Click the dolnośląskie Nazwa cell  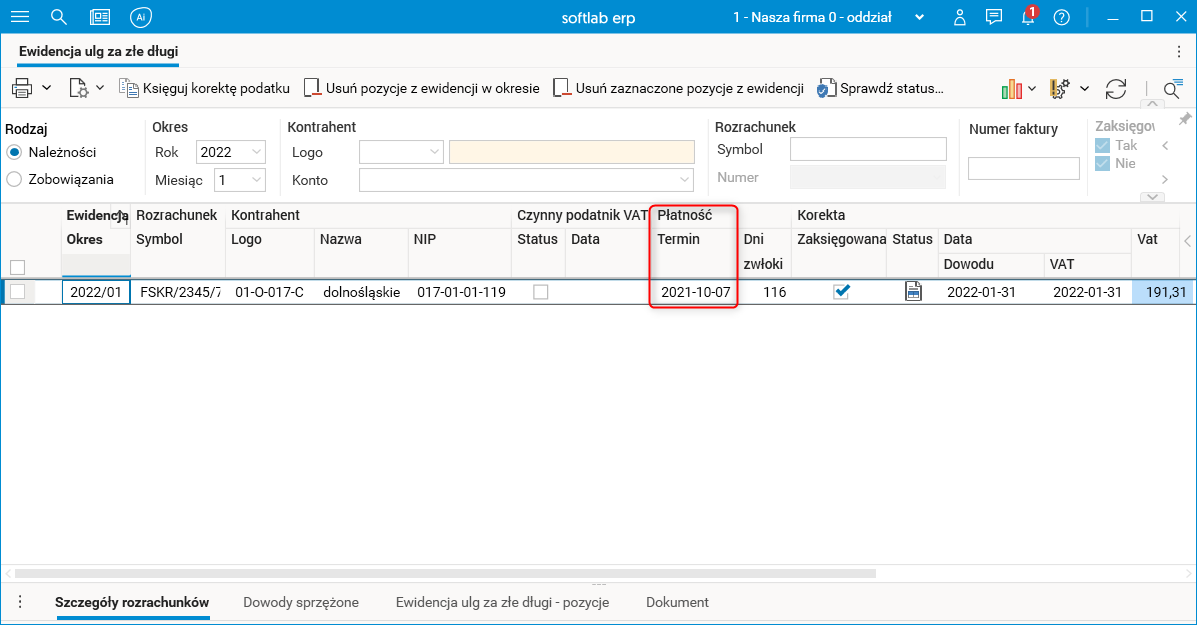362,292
